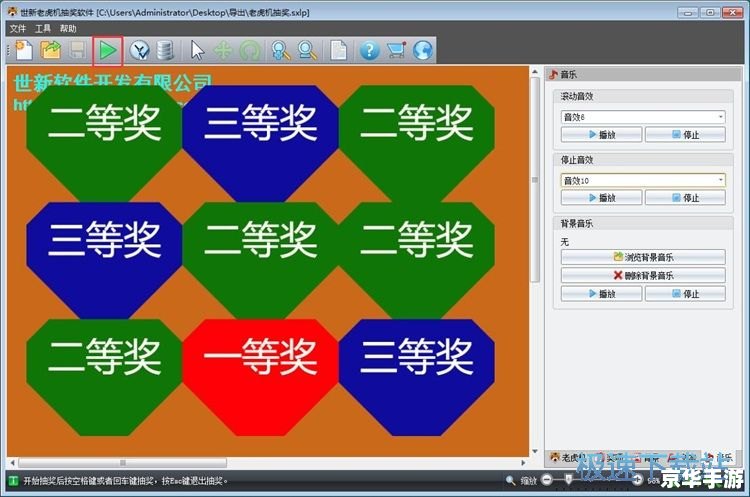This screenshot has width=750, height=497.
Task: Open the 文件 menu
Action: tap(18, 28)
